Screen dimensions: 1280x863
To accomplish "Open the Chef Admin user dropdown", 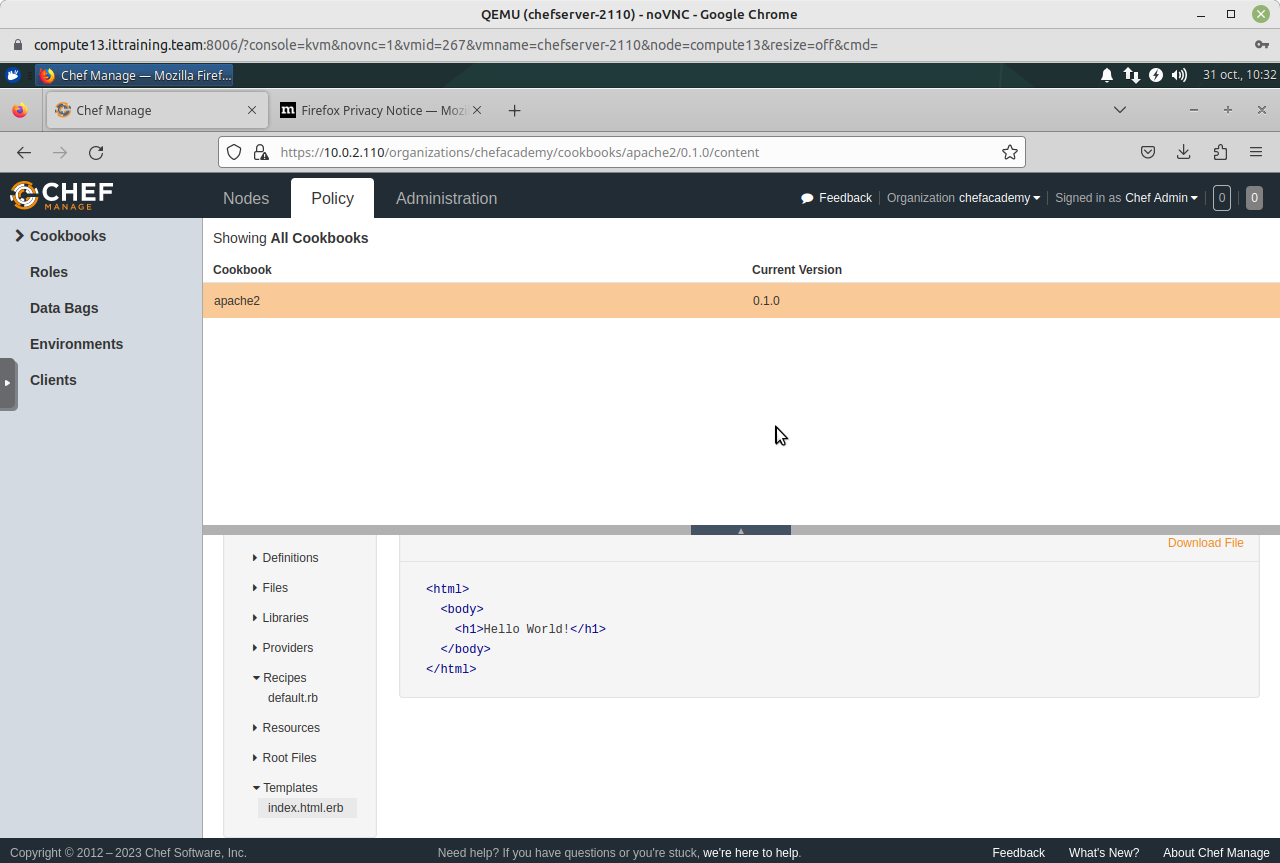I will [x=1160, y=198].
